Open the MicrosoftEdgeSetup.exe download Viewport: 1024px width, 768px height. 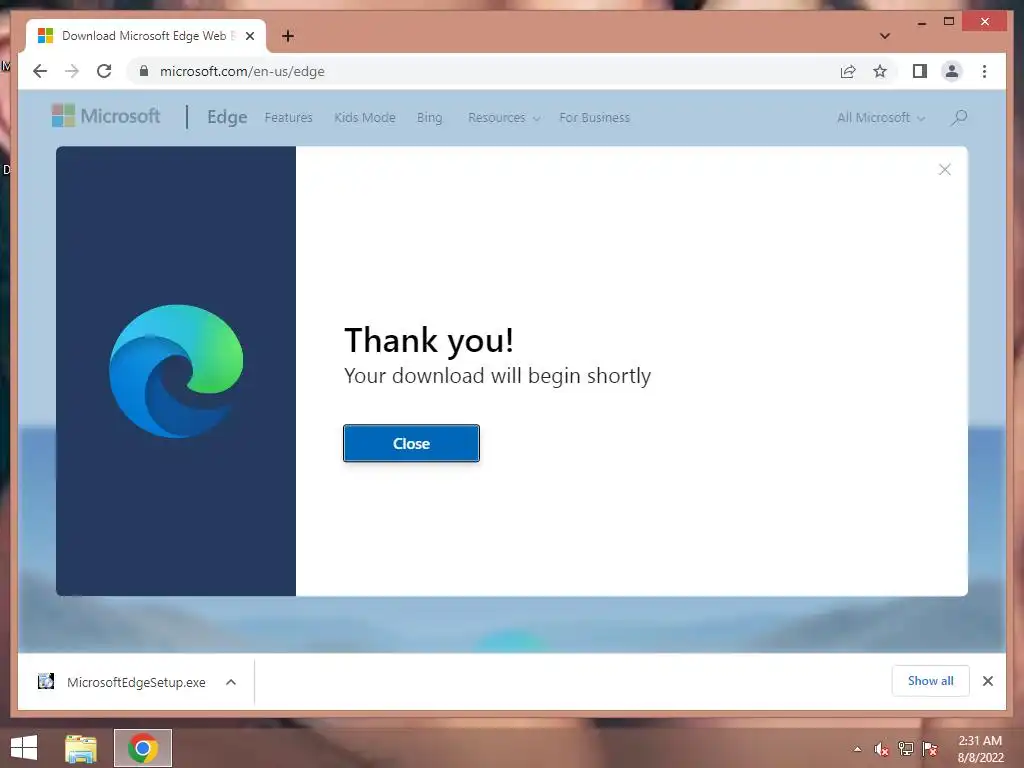(x=136, y=682)
